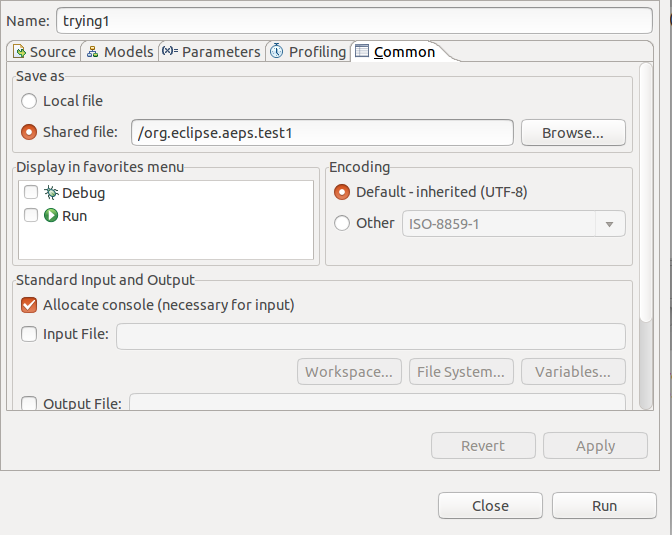672x535 pixels.
Task: Click the Profiling stopwatch icon
Action: [x=276, y=51]
